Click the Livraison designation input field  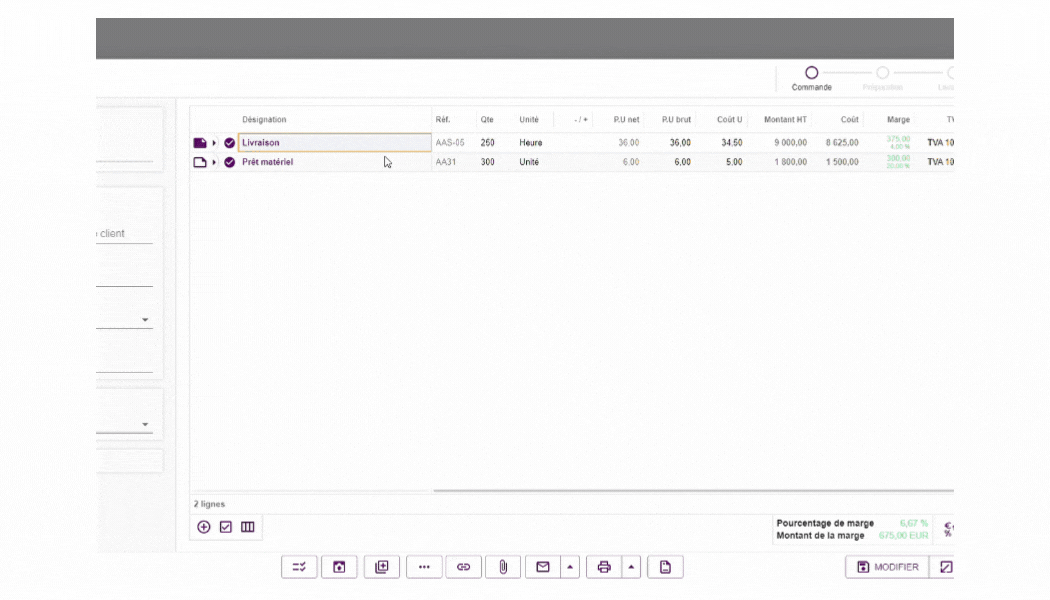335,143
